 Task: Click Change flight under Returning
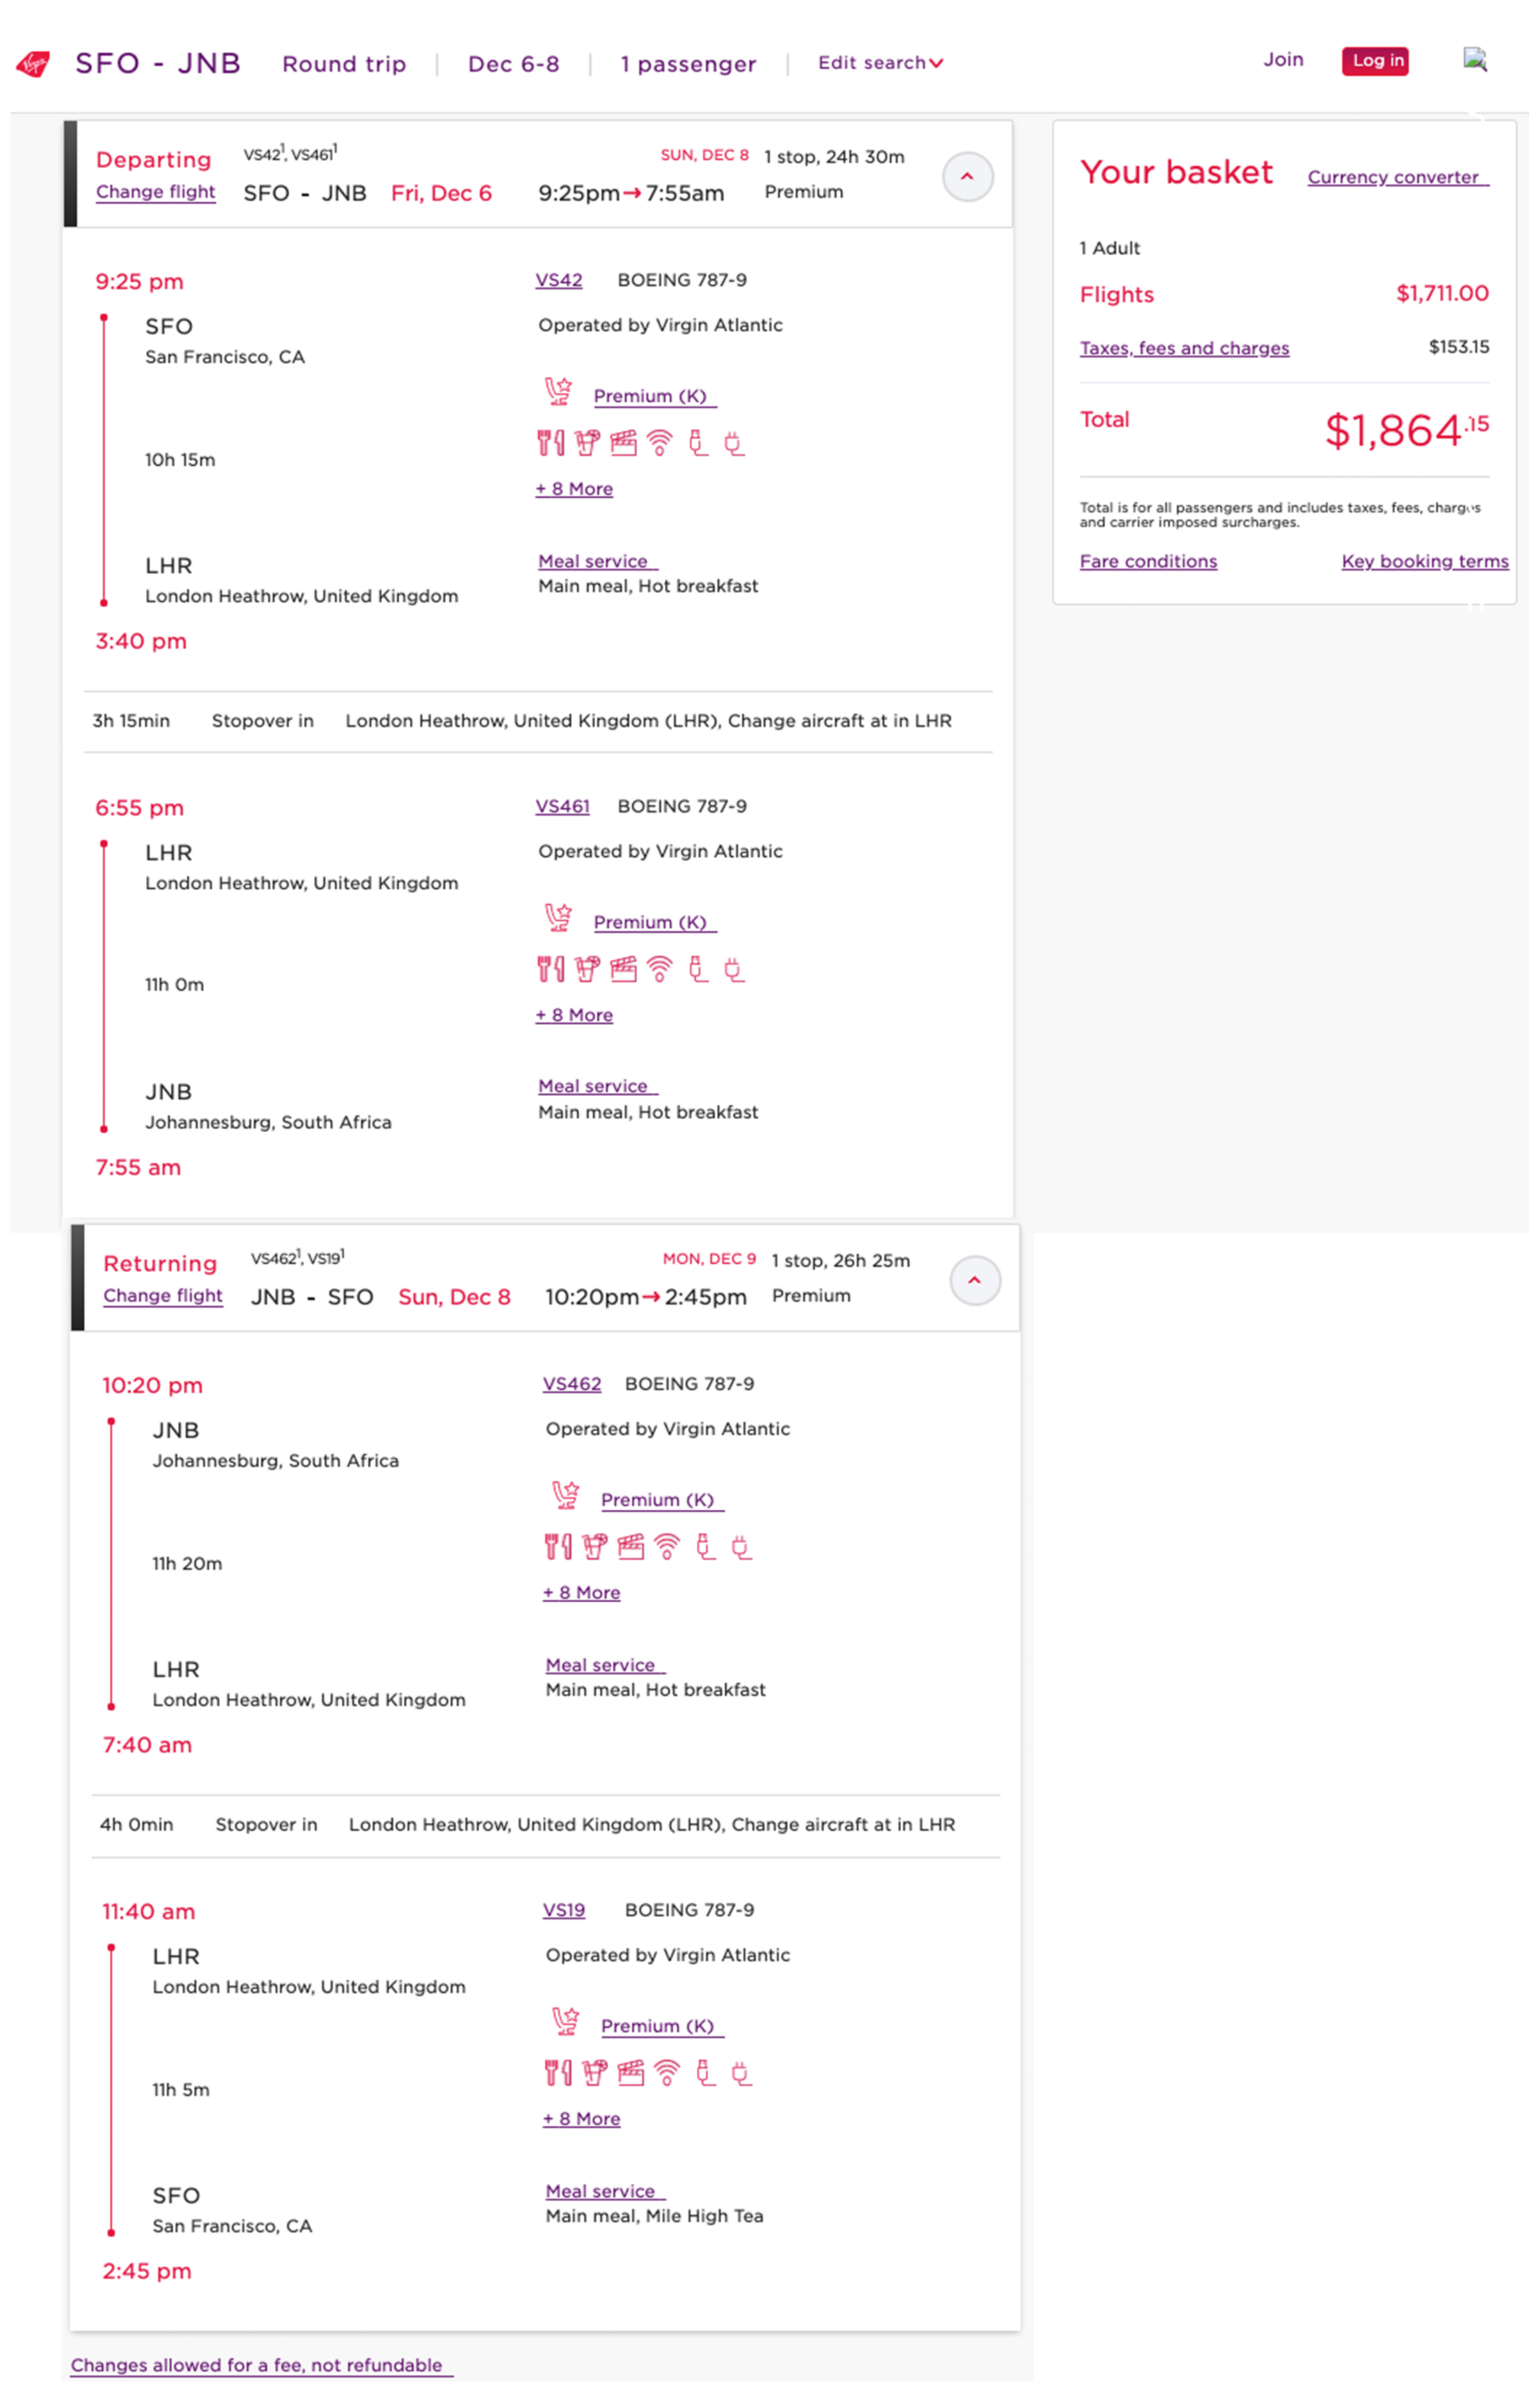coord(163,1295)
